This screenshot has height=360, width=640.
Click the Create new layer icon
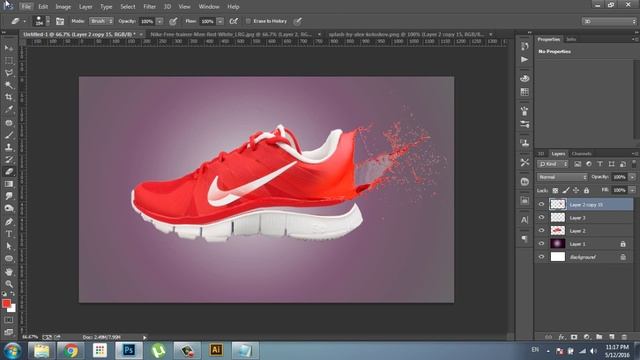(x=611, y=337)
